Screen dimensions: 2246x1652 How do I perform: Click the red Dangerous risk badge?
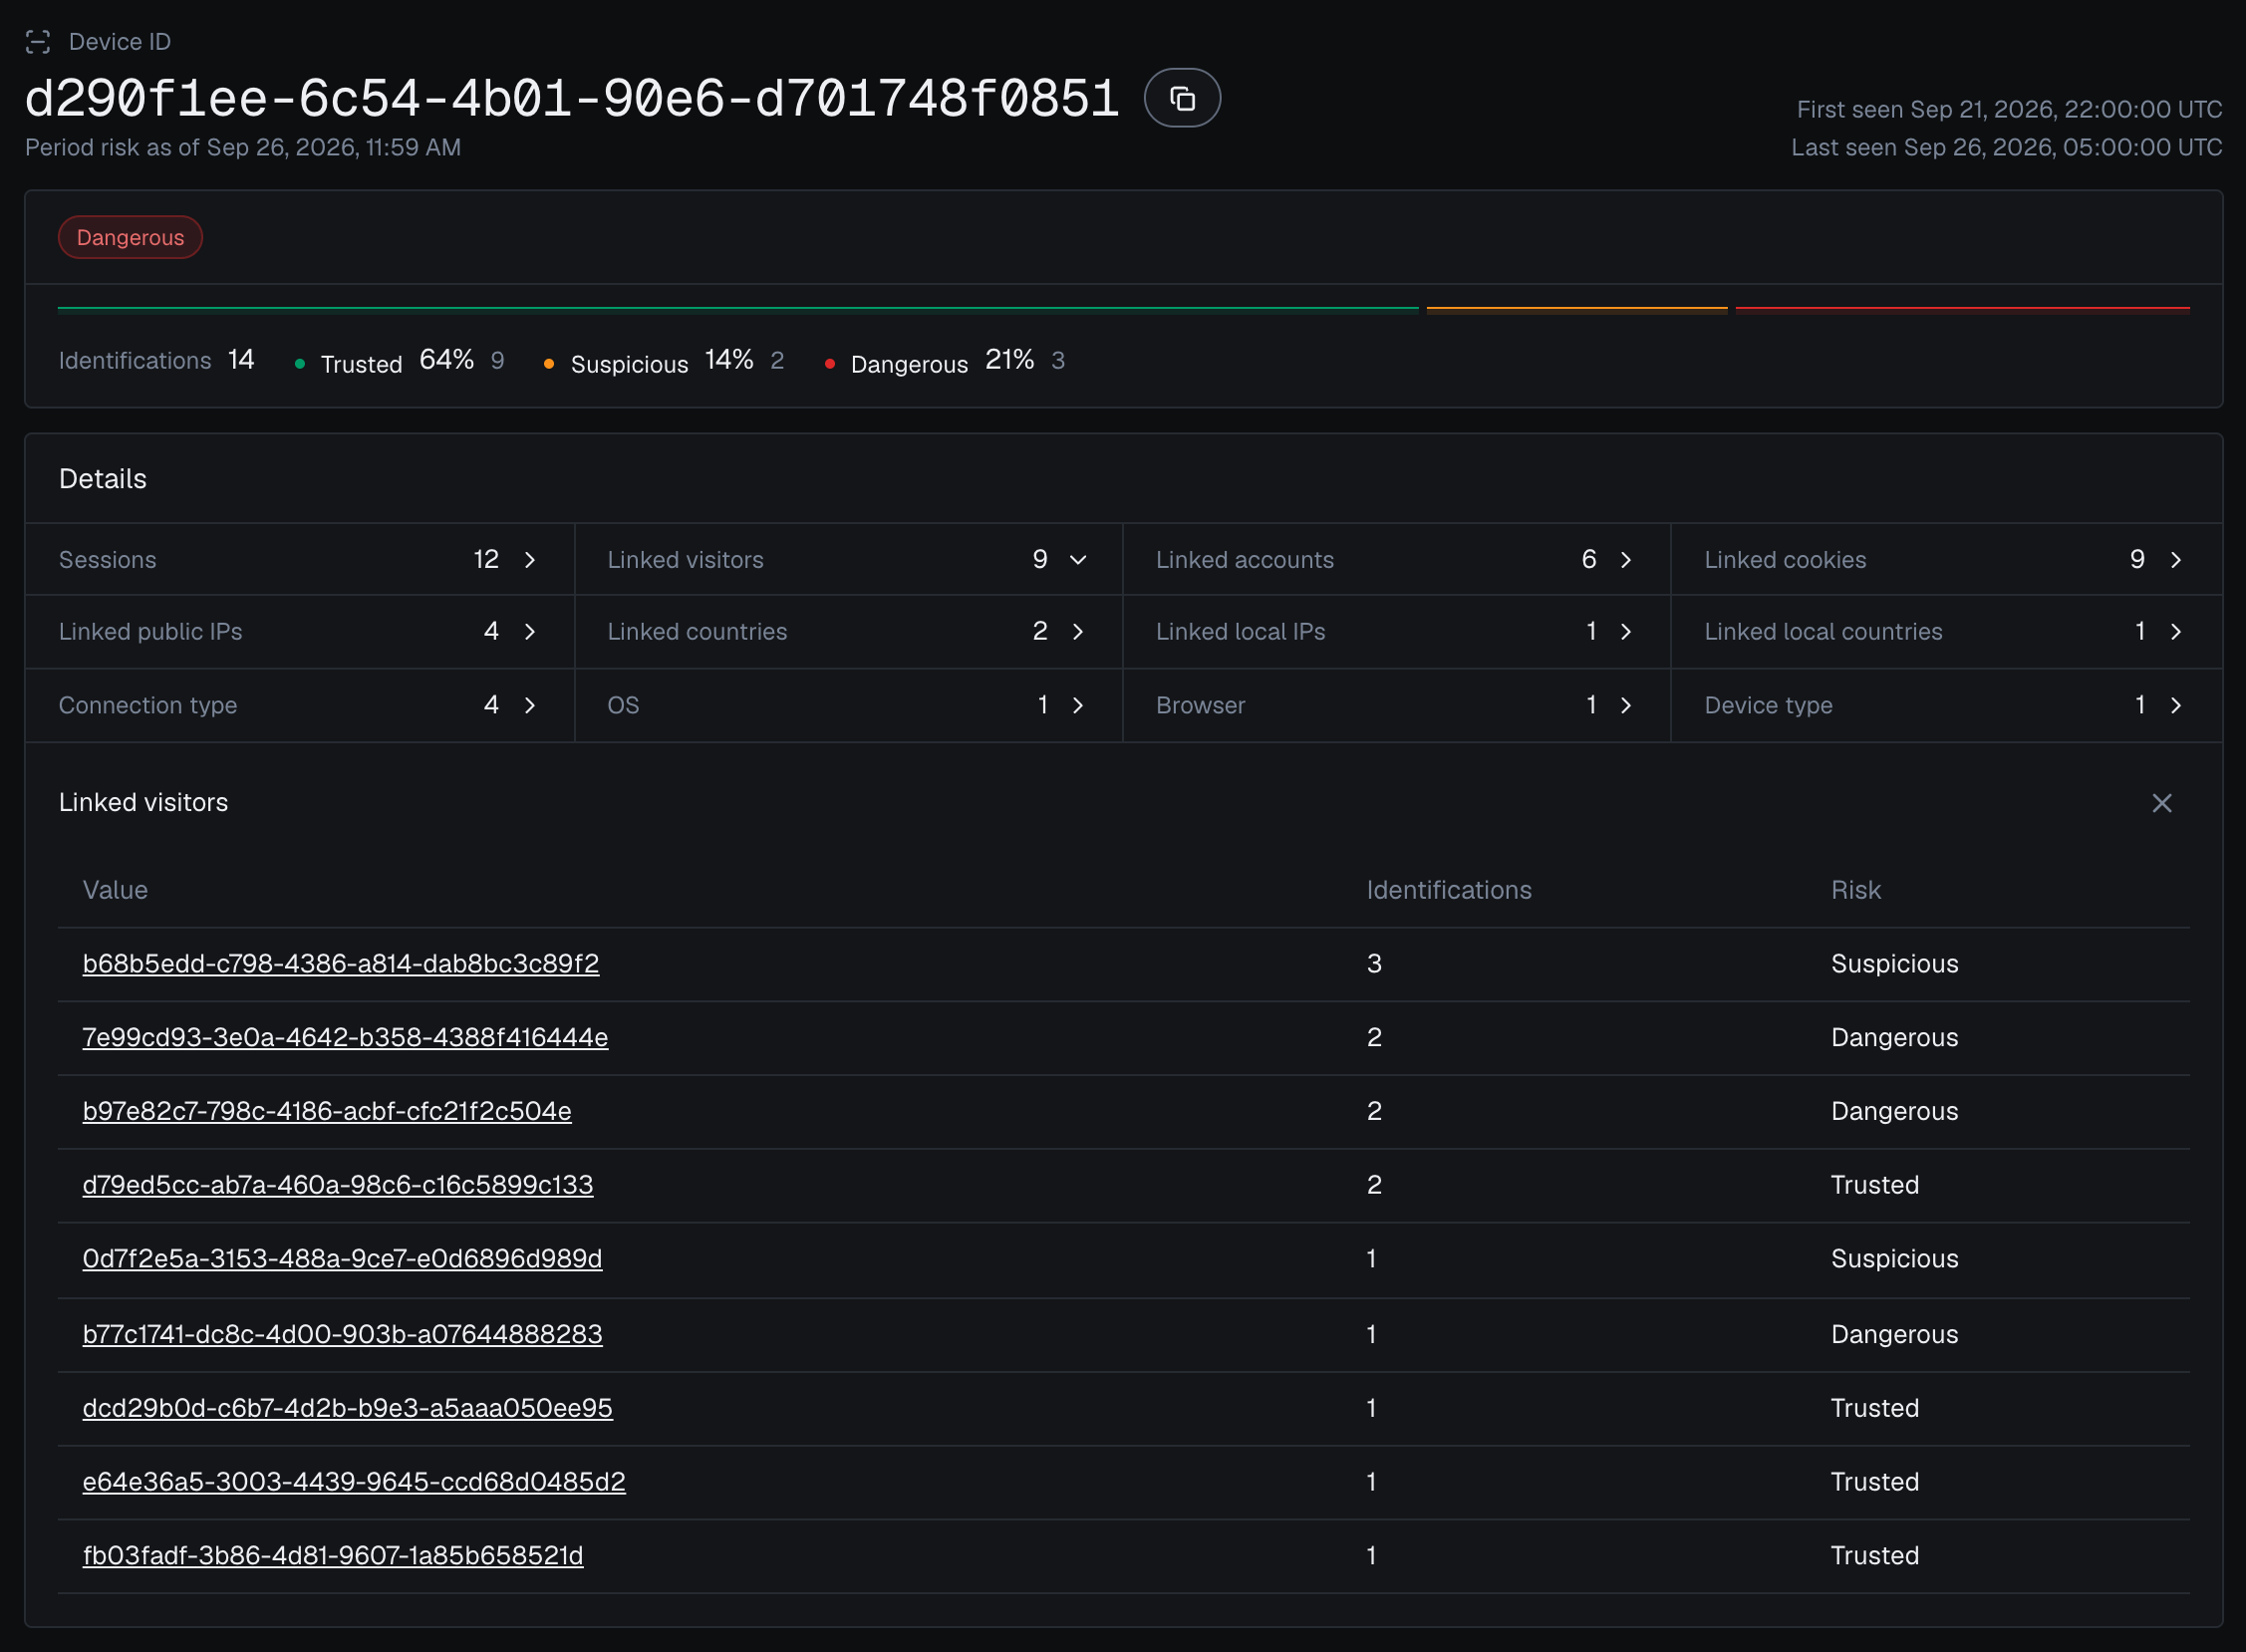point(130,237)
